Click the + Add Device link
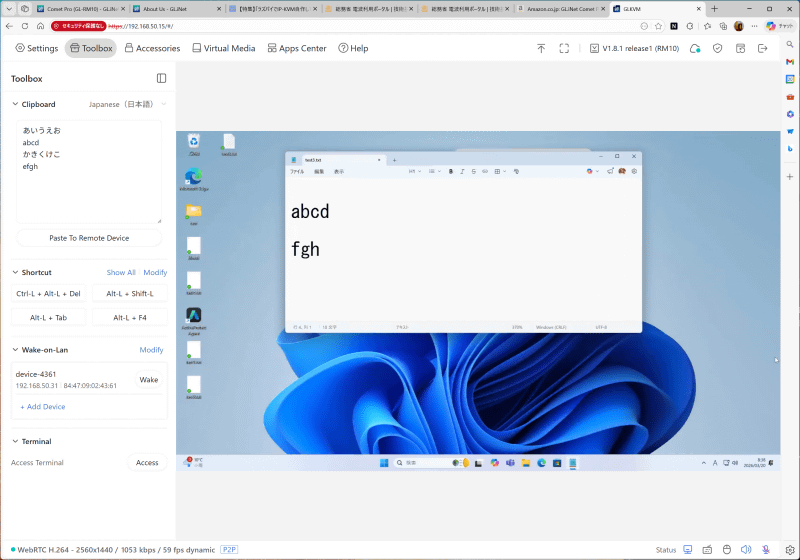The image size is (800, 560). [x=43, y=406]
